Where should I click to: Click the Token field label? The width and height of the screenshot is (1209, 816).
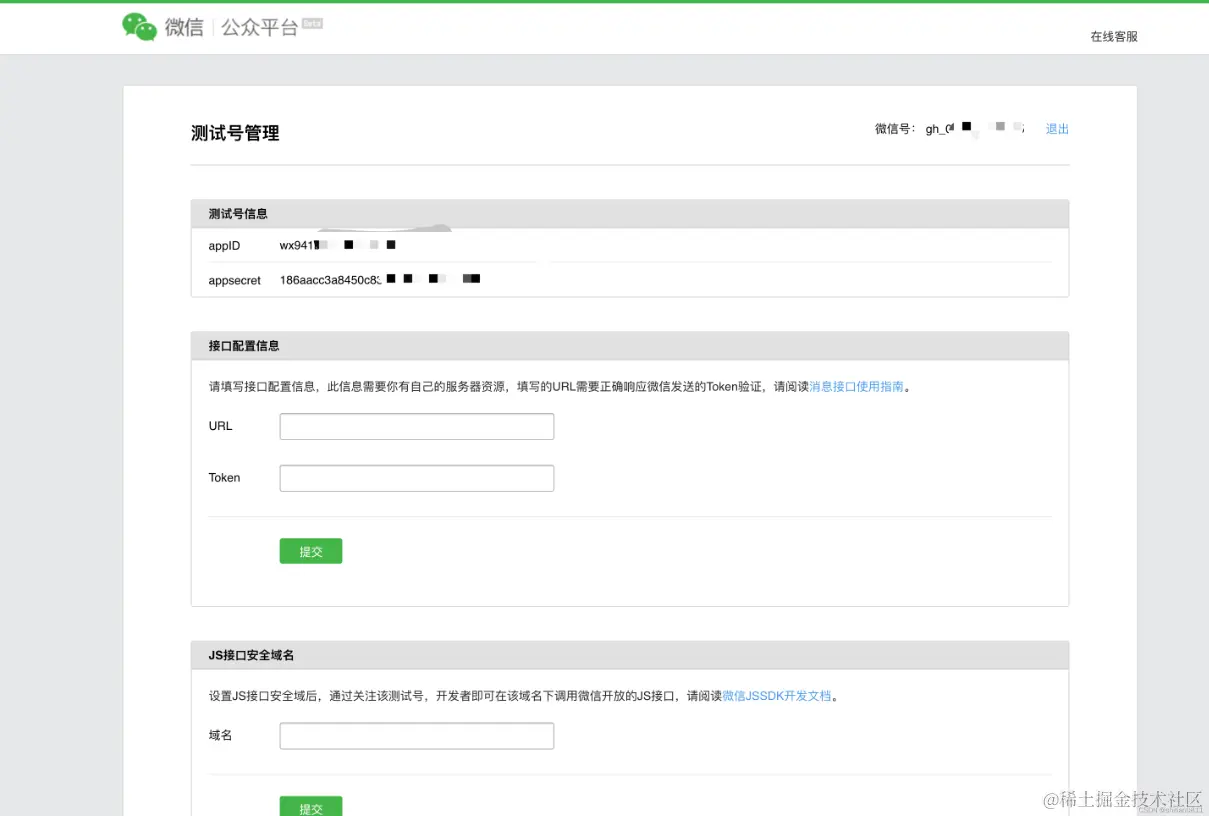click(x=224, y=478)
